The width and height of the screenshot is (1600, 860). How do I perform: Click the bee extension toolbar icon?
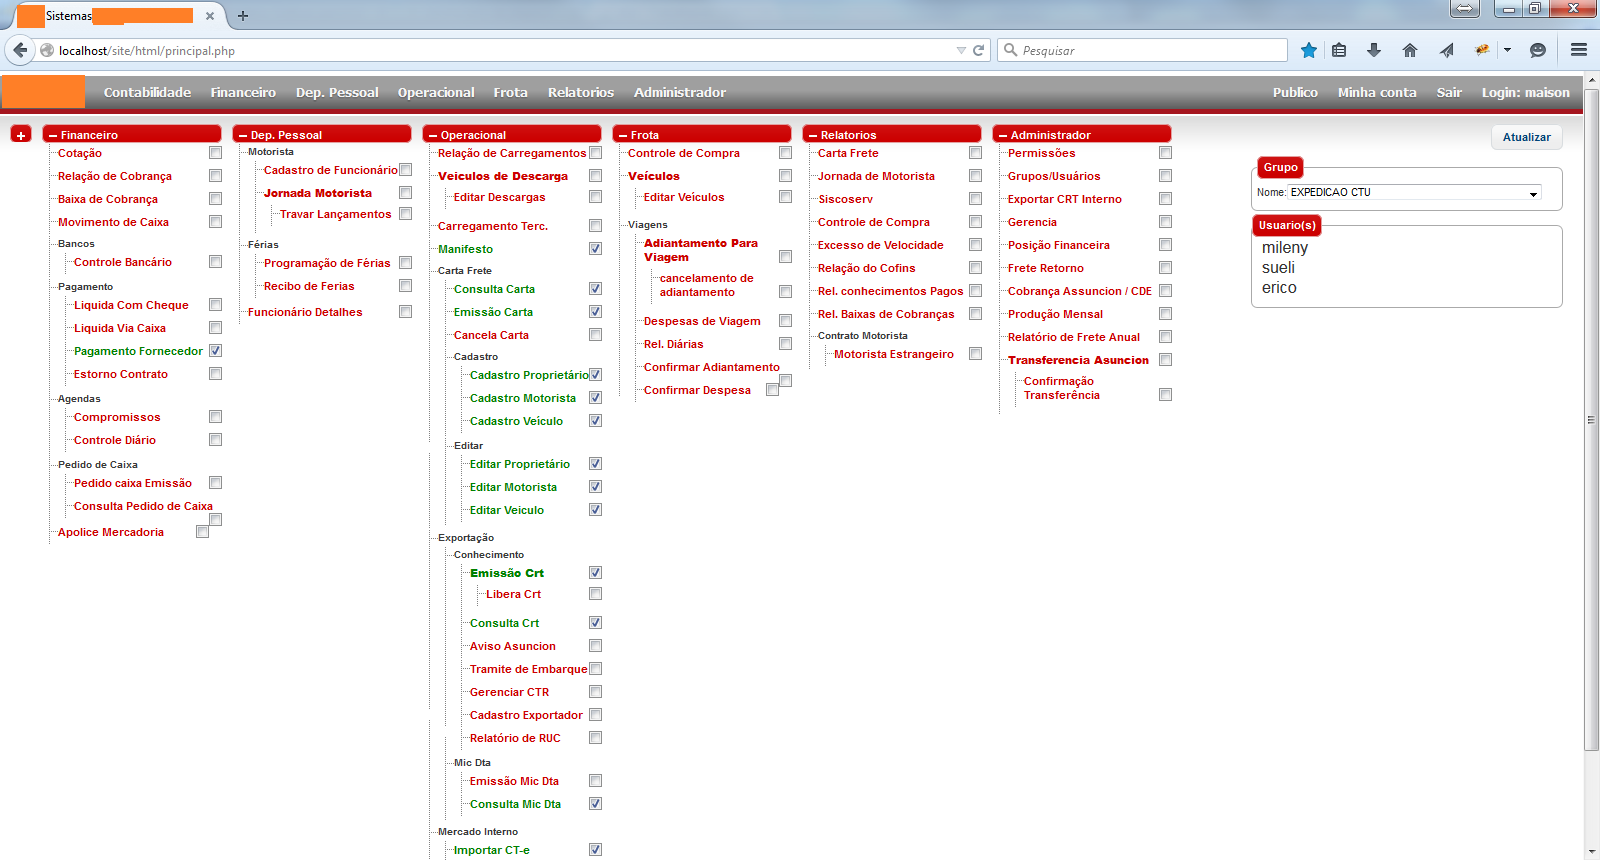pyautogui.click(x=1482, y=50)
